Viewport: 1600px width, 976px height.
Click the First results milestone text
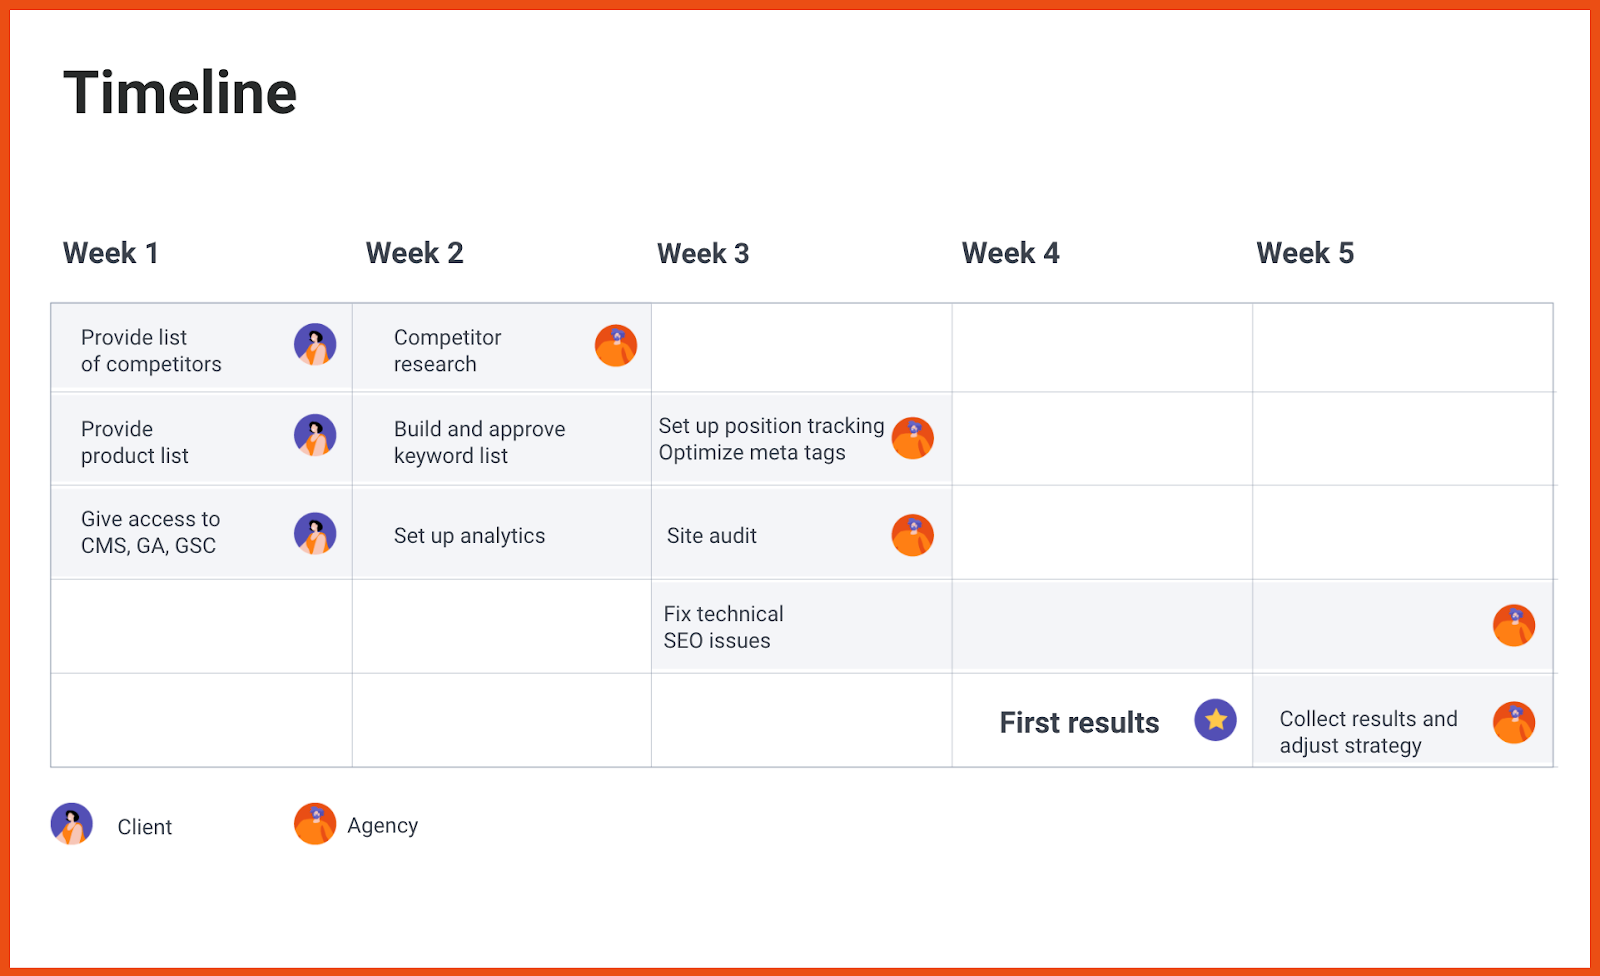(x=1079, y=723)
